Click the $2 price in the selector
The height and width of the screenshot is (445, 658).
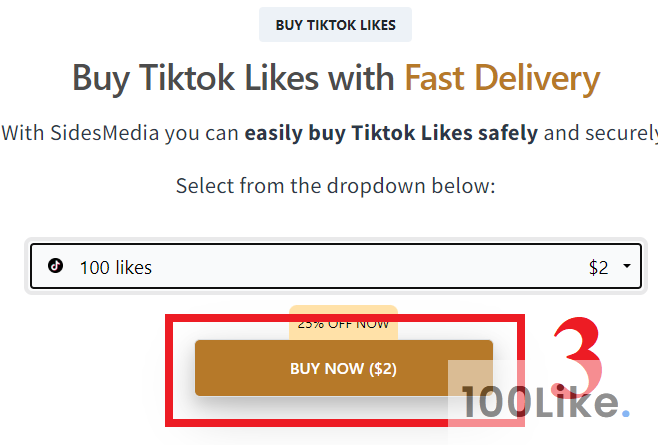[x=598, y=267]
